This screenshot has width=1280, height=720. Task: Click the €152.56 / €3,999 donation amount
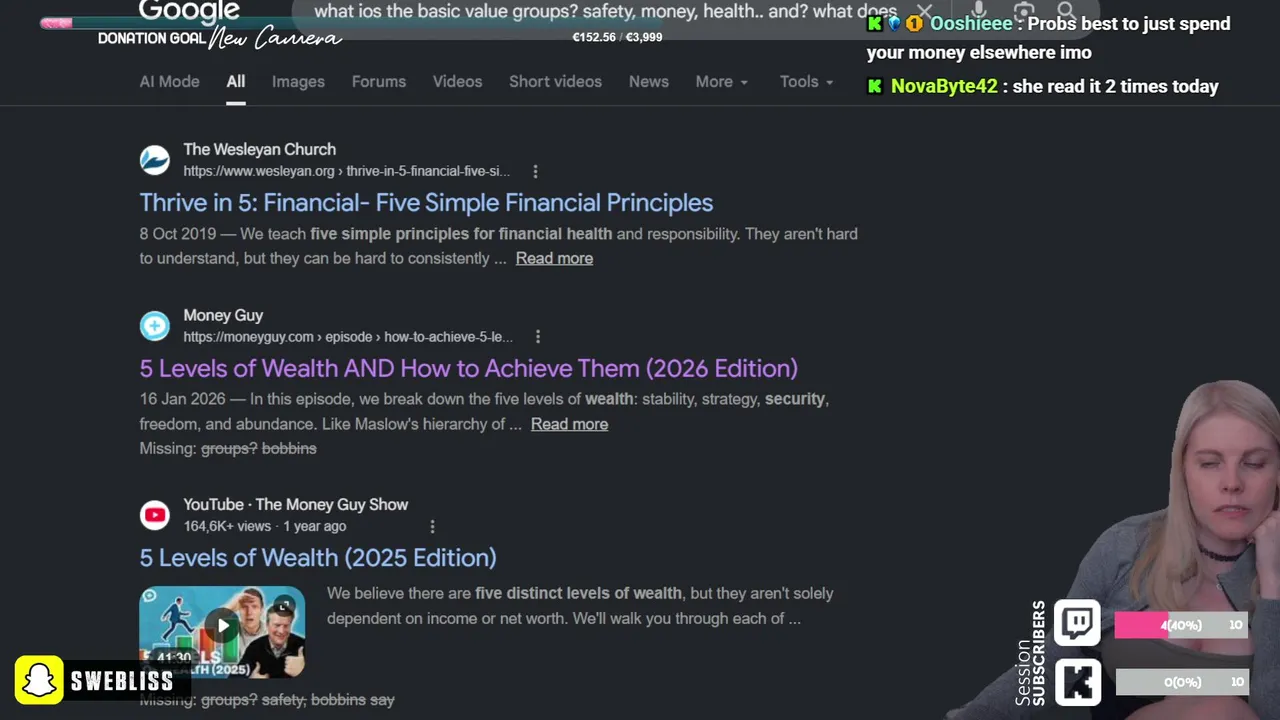tap(617, 37)
